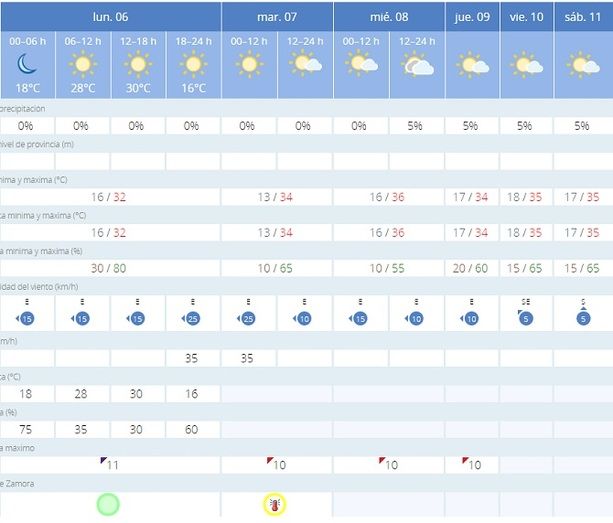Click the SE wind icon for Friday
The width and height of the screenshot is (613, 523).
pos(526,314)
